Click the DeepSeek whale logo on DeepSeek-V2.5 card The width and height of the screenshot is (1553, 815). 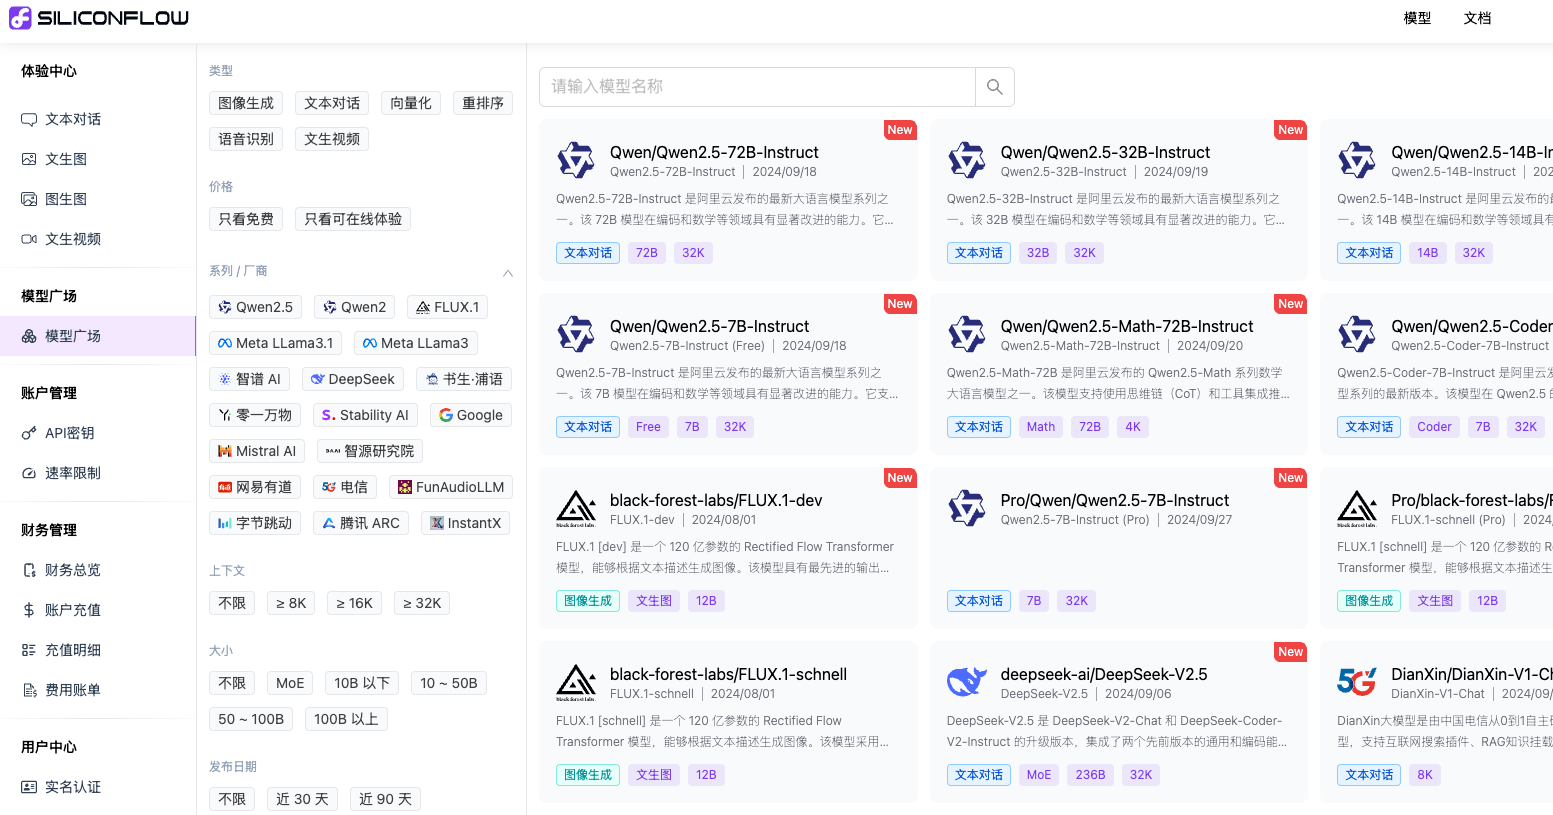coord(966,682)
